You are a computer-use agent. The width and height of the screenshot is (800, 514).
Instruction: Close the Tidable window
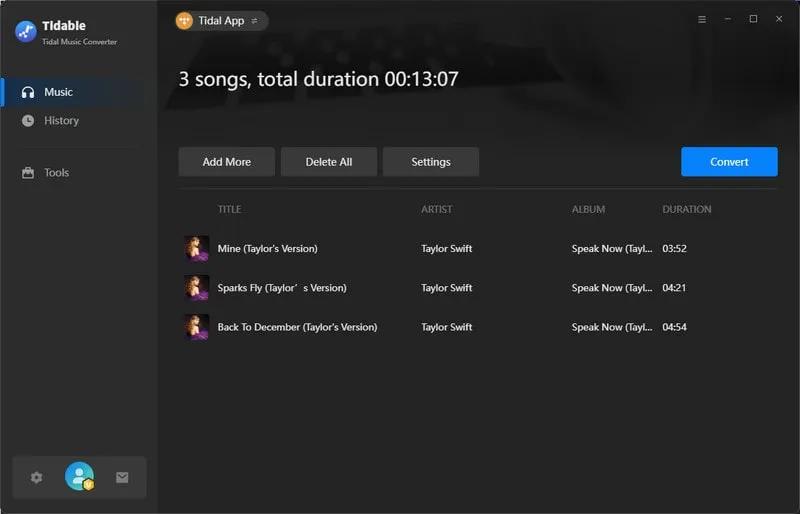(779, 19)
